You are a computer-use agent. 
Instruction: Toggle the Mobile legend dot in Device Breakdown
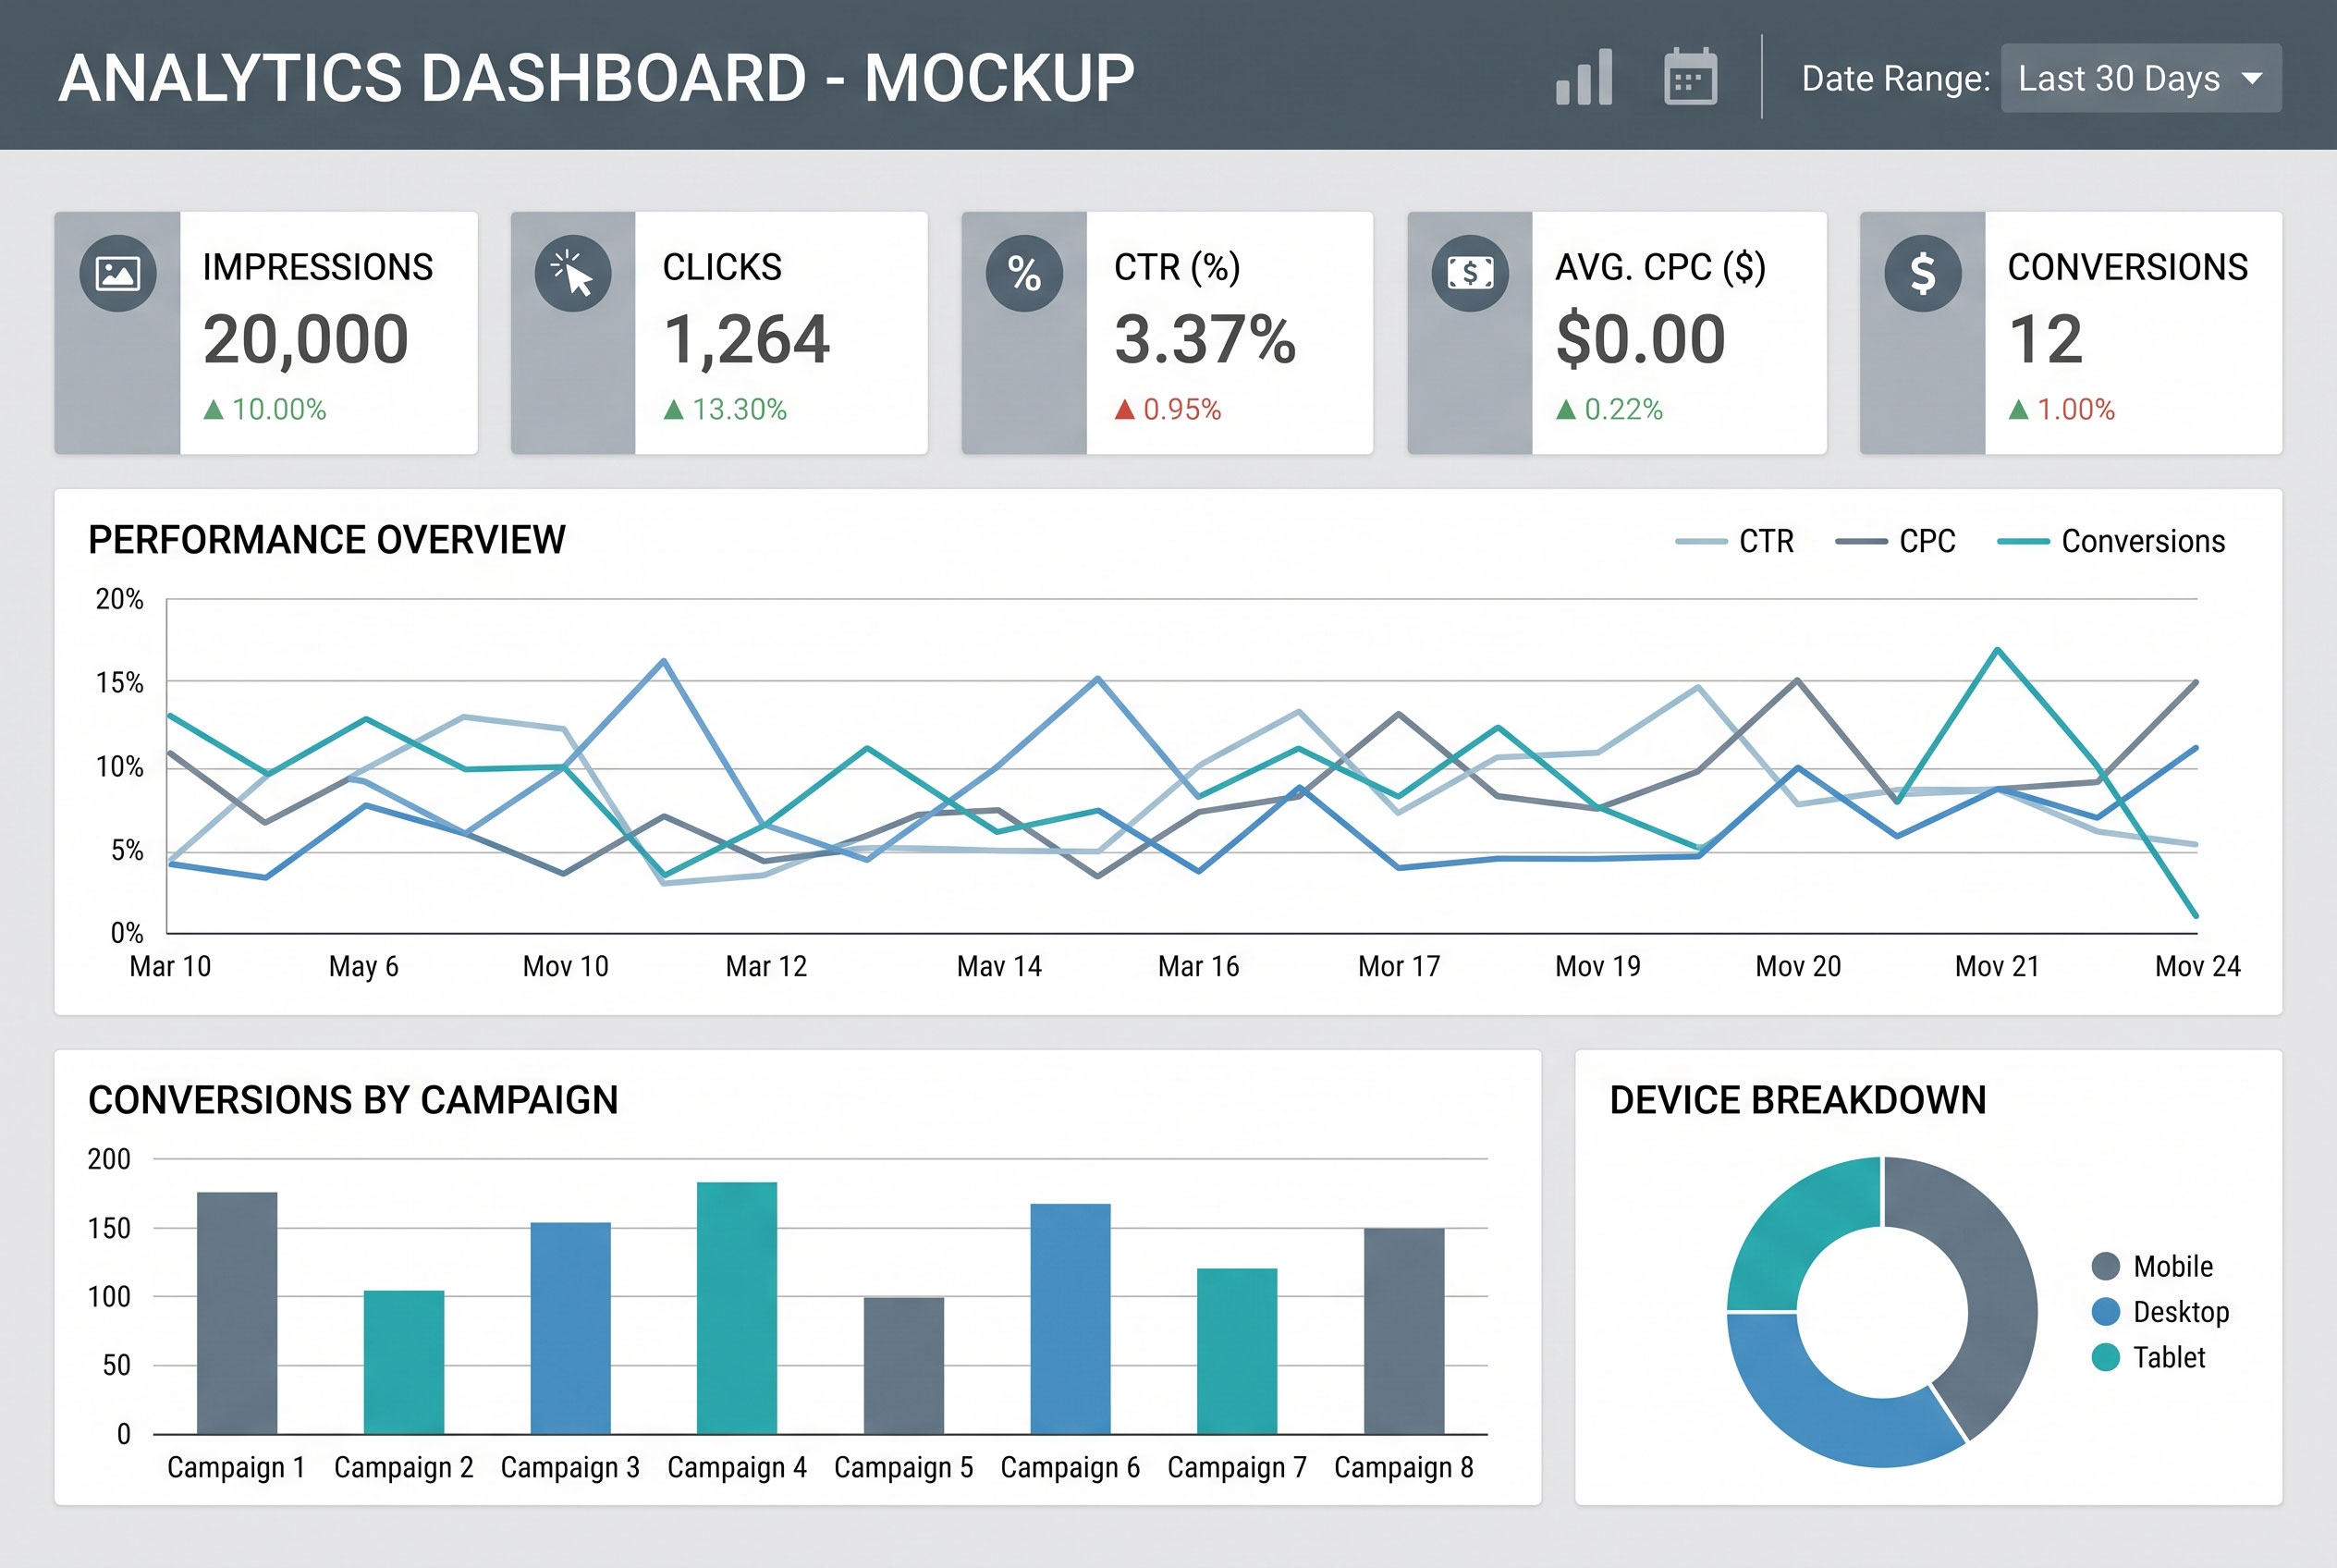coord(2106,1266)
